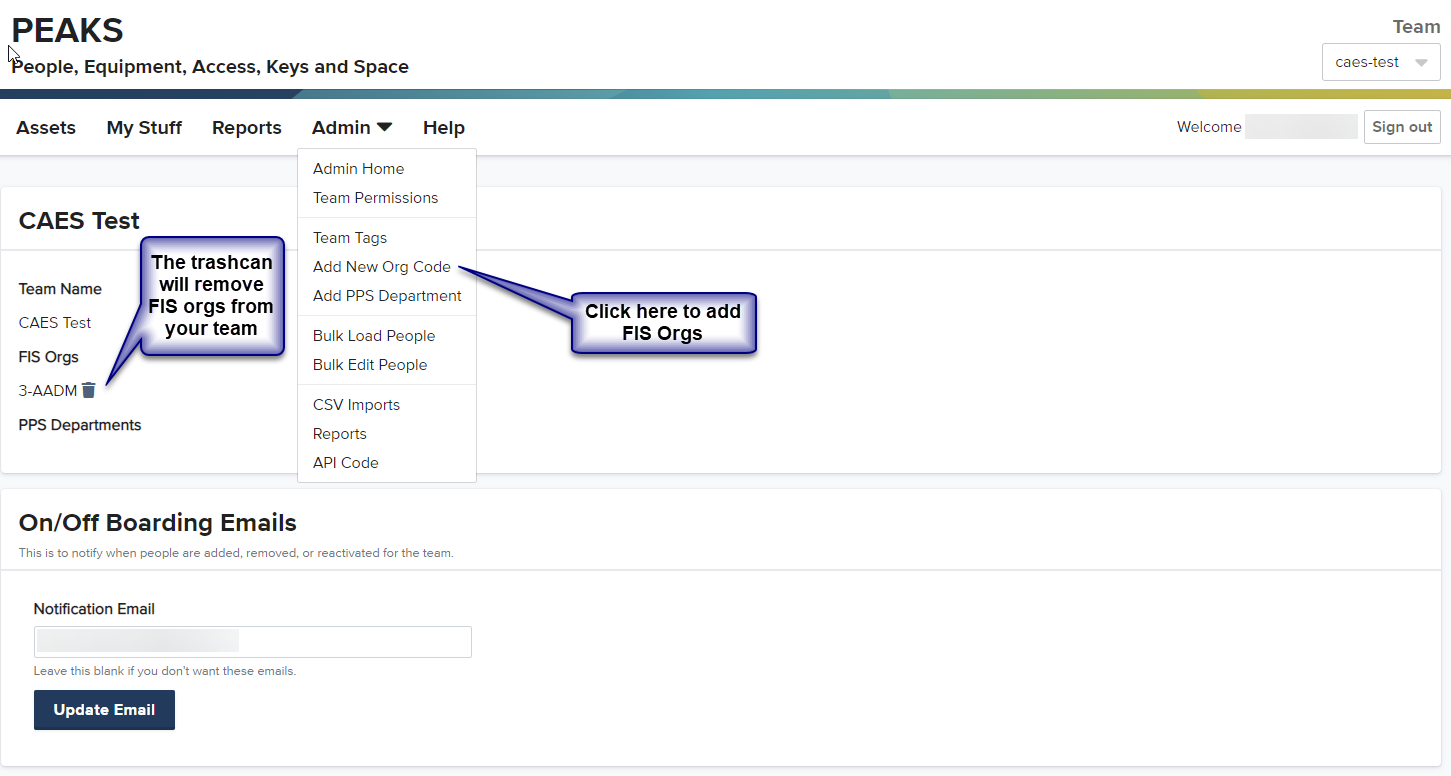This screenshot has height=776, width=1451.
Task: Select Add New Org Code
Action: point(381,267)
